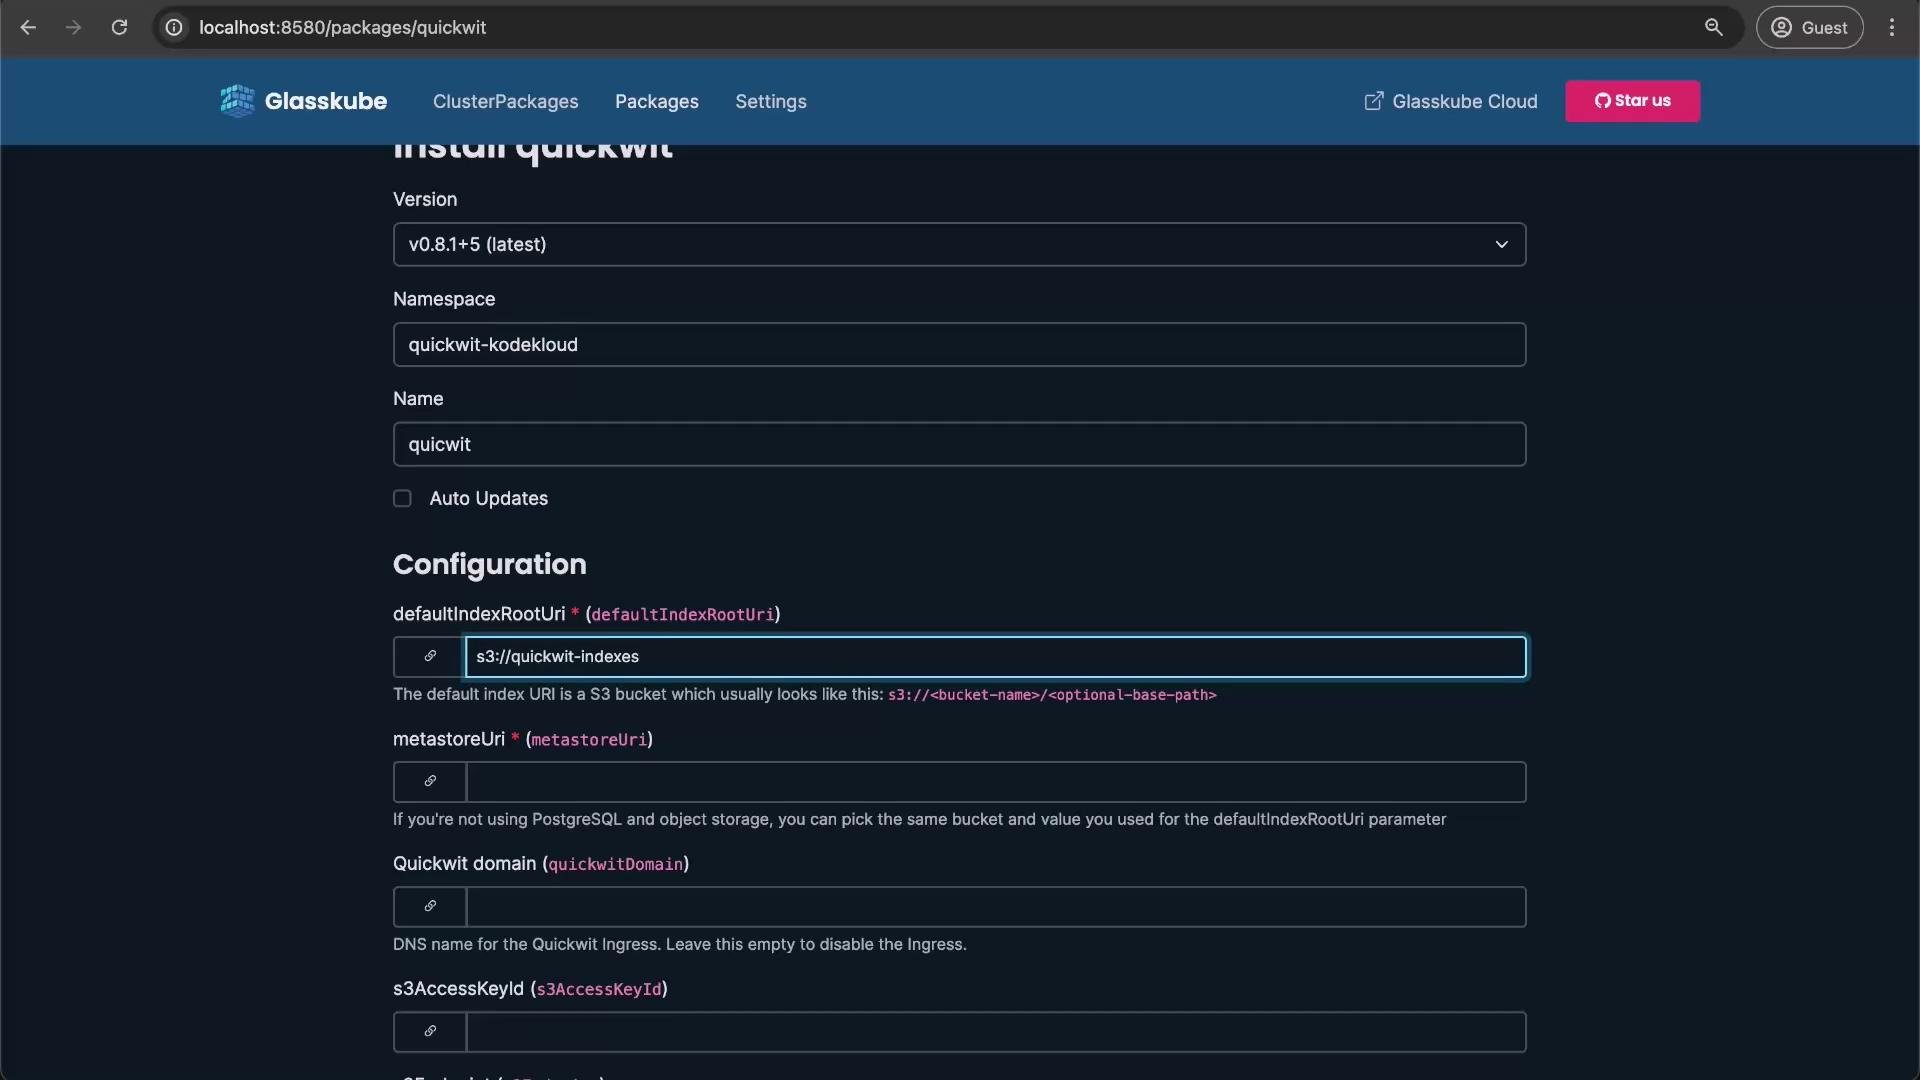The image size is (1920, 1080).
Task: Click the Glasskube brand name
Action: point(325,101)
